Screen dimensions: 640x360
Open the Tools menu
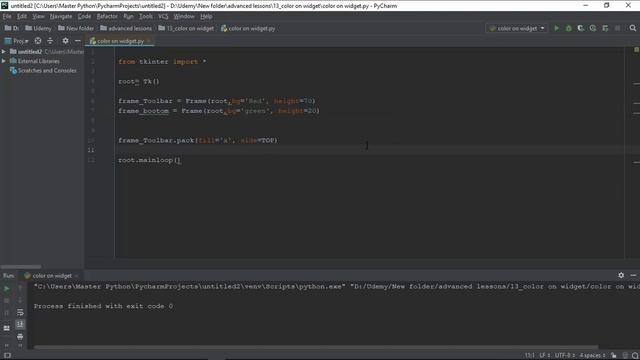[146, 16]
